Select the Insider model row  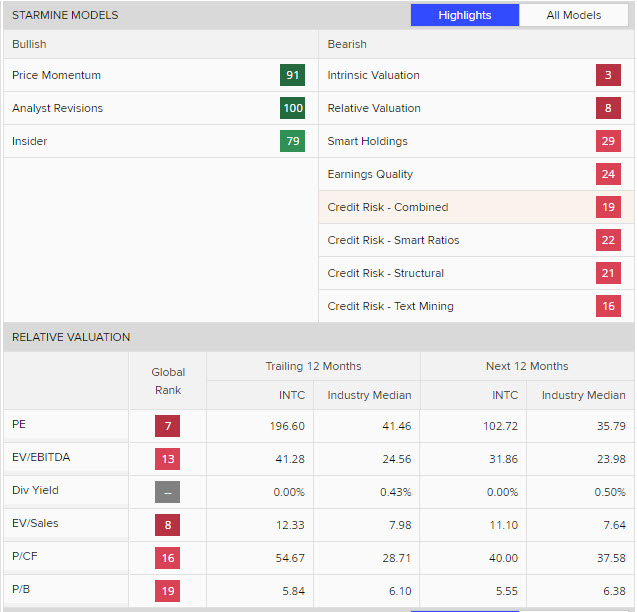pyautogui.click(x=161, y=141)
